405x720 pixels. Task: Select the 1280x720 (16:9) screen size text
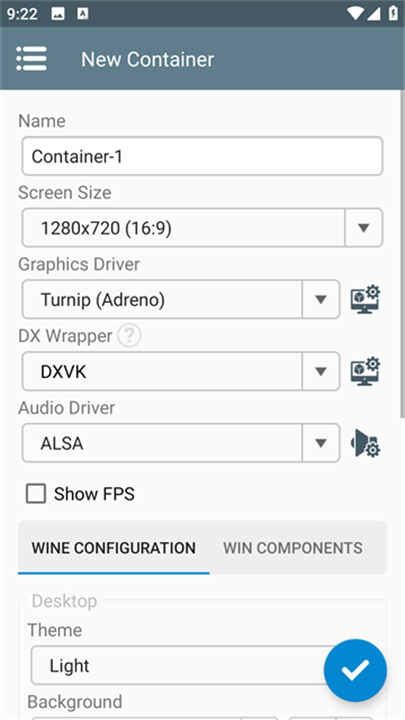106,228
